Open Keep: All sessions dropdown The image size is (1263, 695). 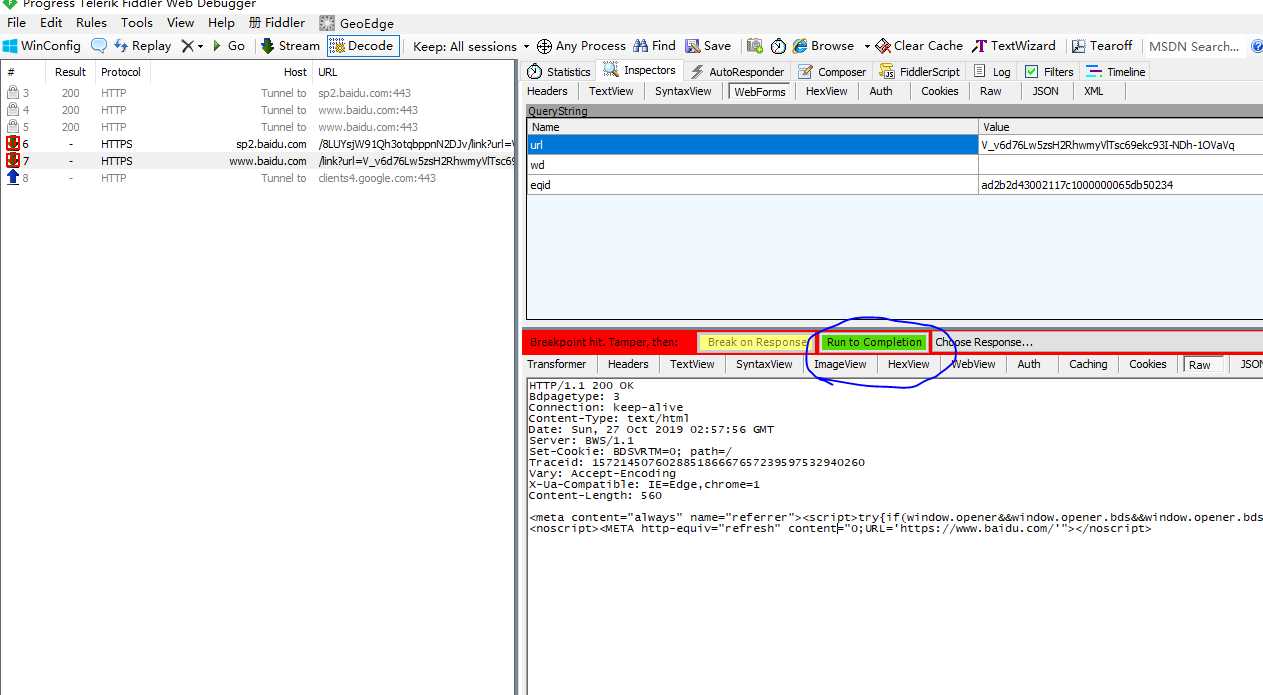[471, 46]
